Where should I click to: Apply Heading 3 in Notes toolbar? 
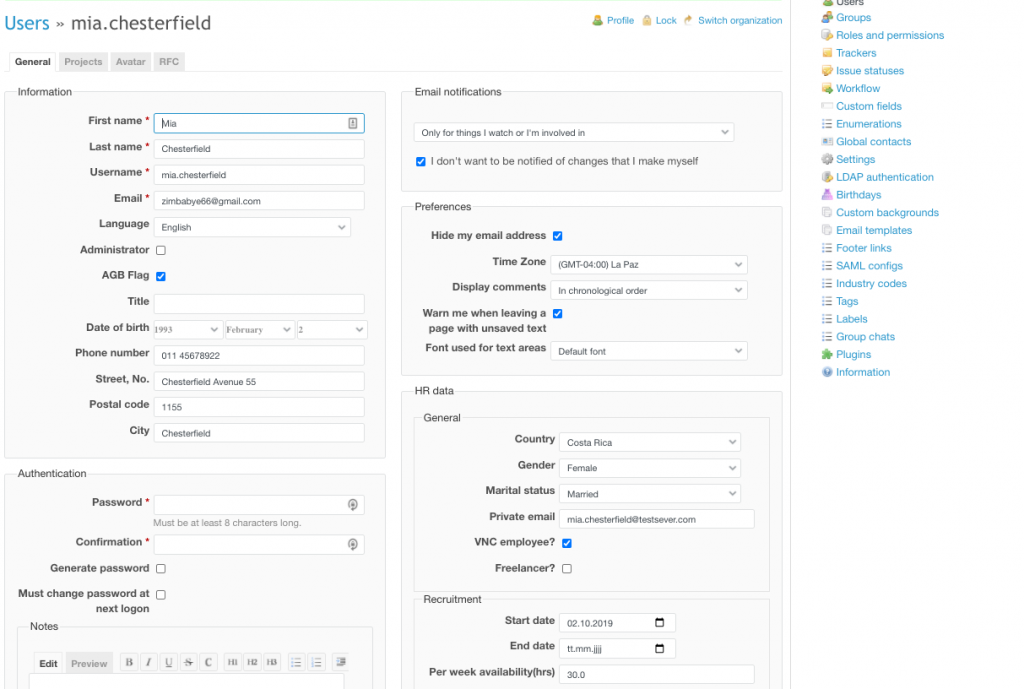(x=272, y=662)
